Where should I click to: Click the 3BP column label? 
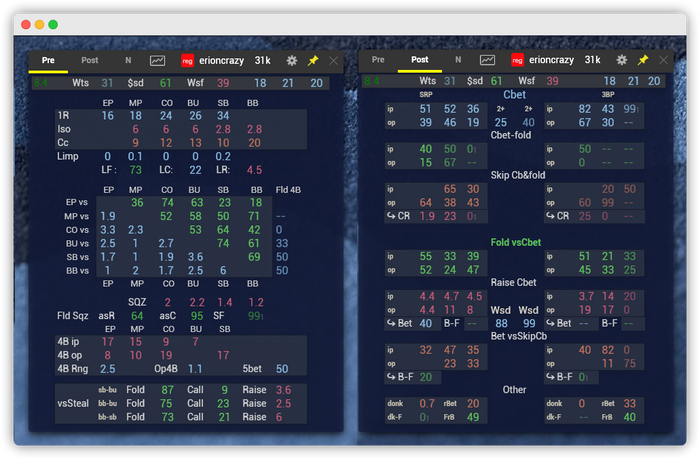[608, 95]
